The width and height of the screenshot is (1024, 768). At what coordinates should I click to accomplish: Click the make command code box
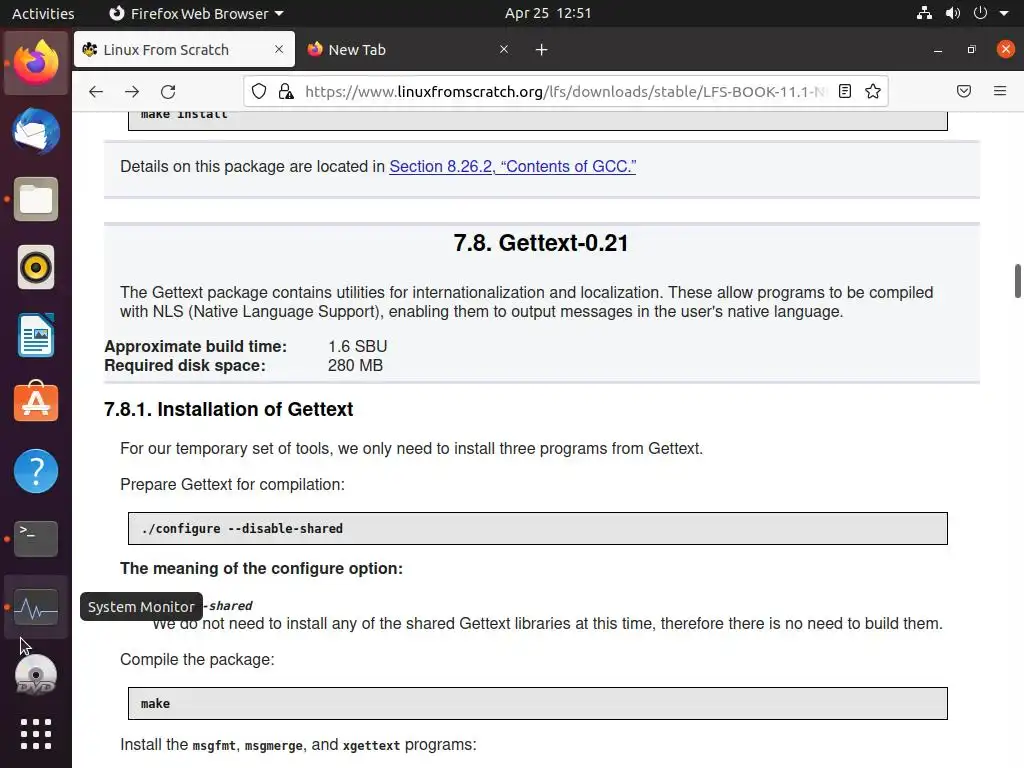[x=537, y=703]
